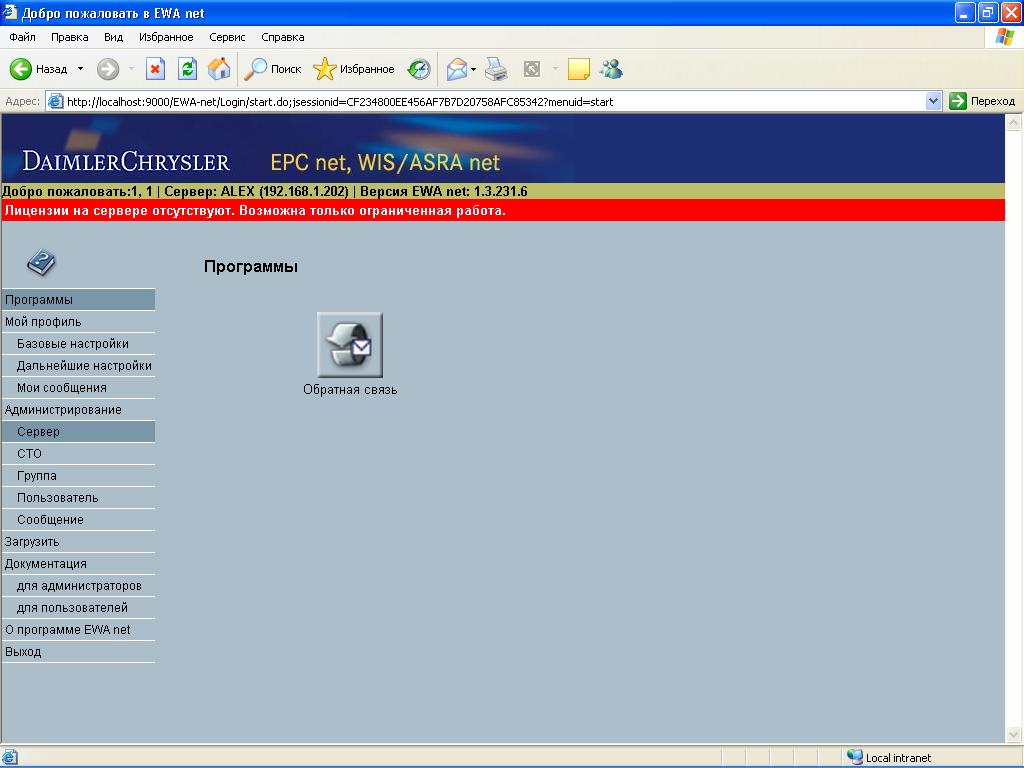Click the Forward arrow button
The width and height of the screenshot is (1024, 768).
[x=108, y=69]
